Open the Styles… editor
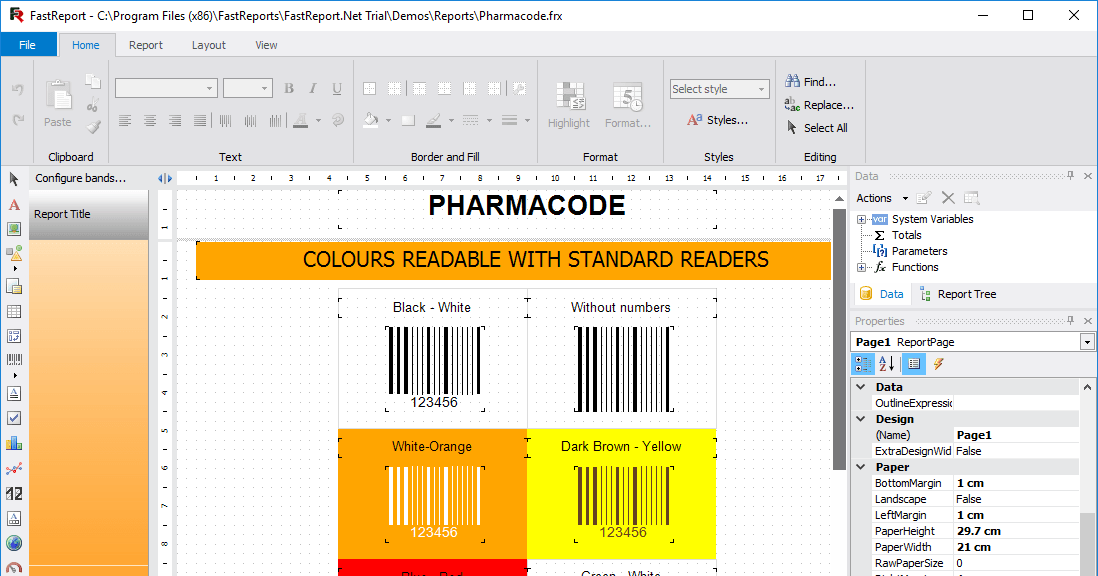The image size is (1098, 576). (x=718, y=120)
